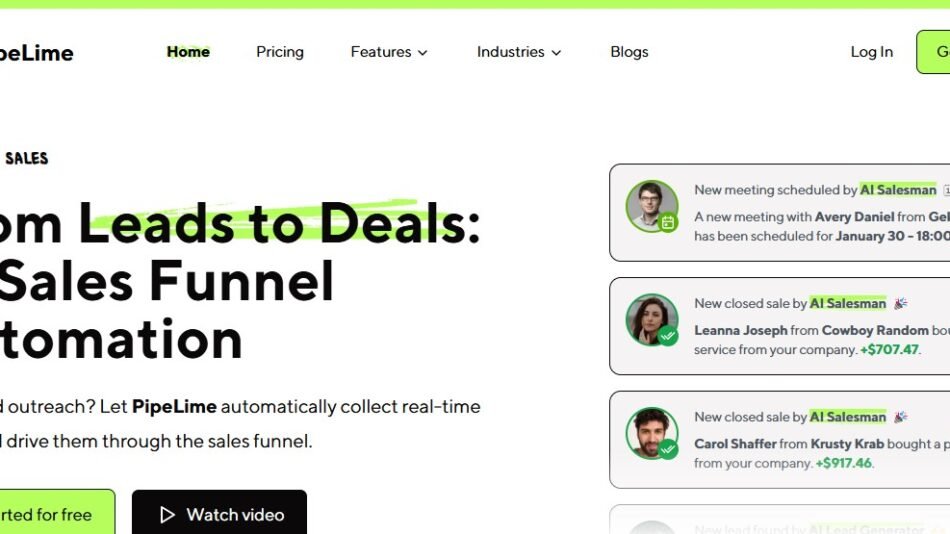Open the Leanna Joseph closed sale card
950x534 pixels.
pyautogui.click(x=780, y=326)
